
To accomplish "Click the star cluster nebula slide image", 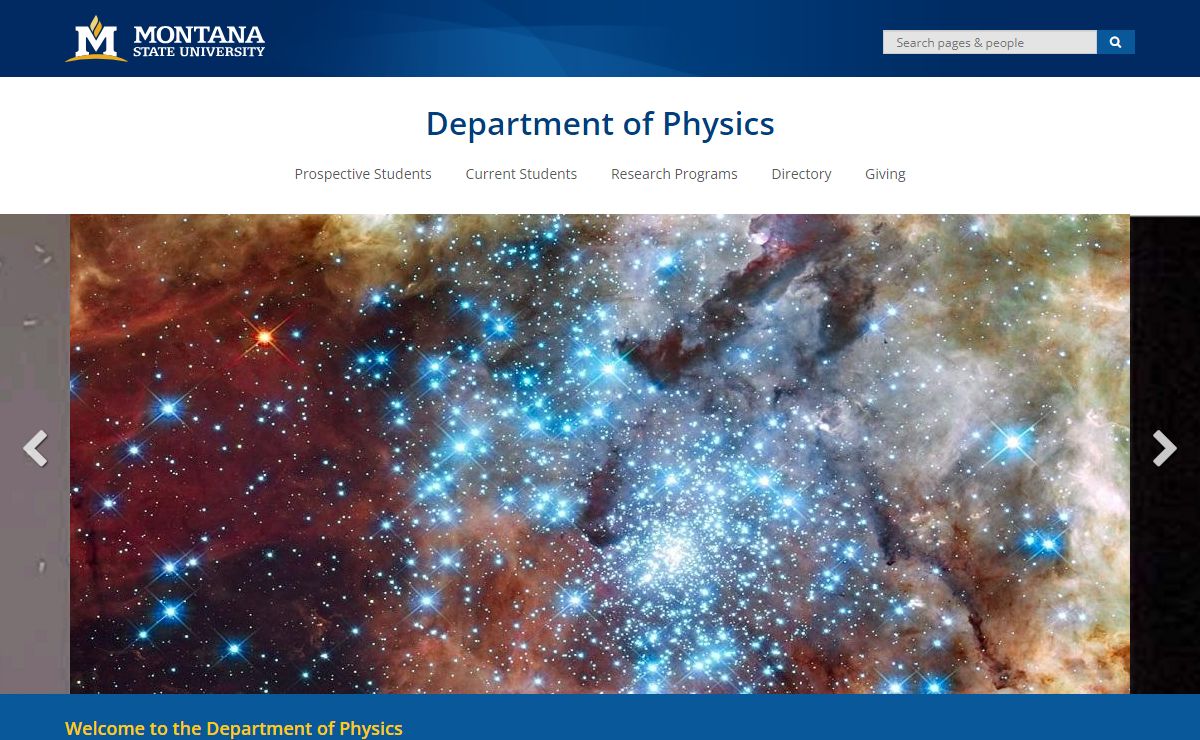I will click(600, 454).
